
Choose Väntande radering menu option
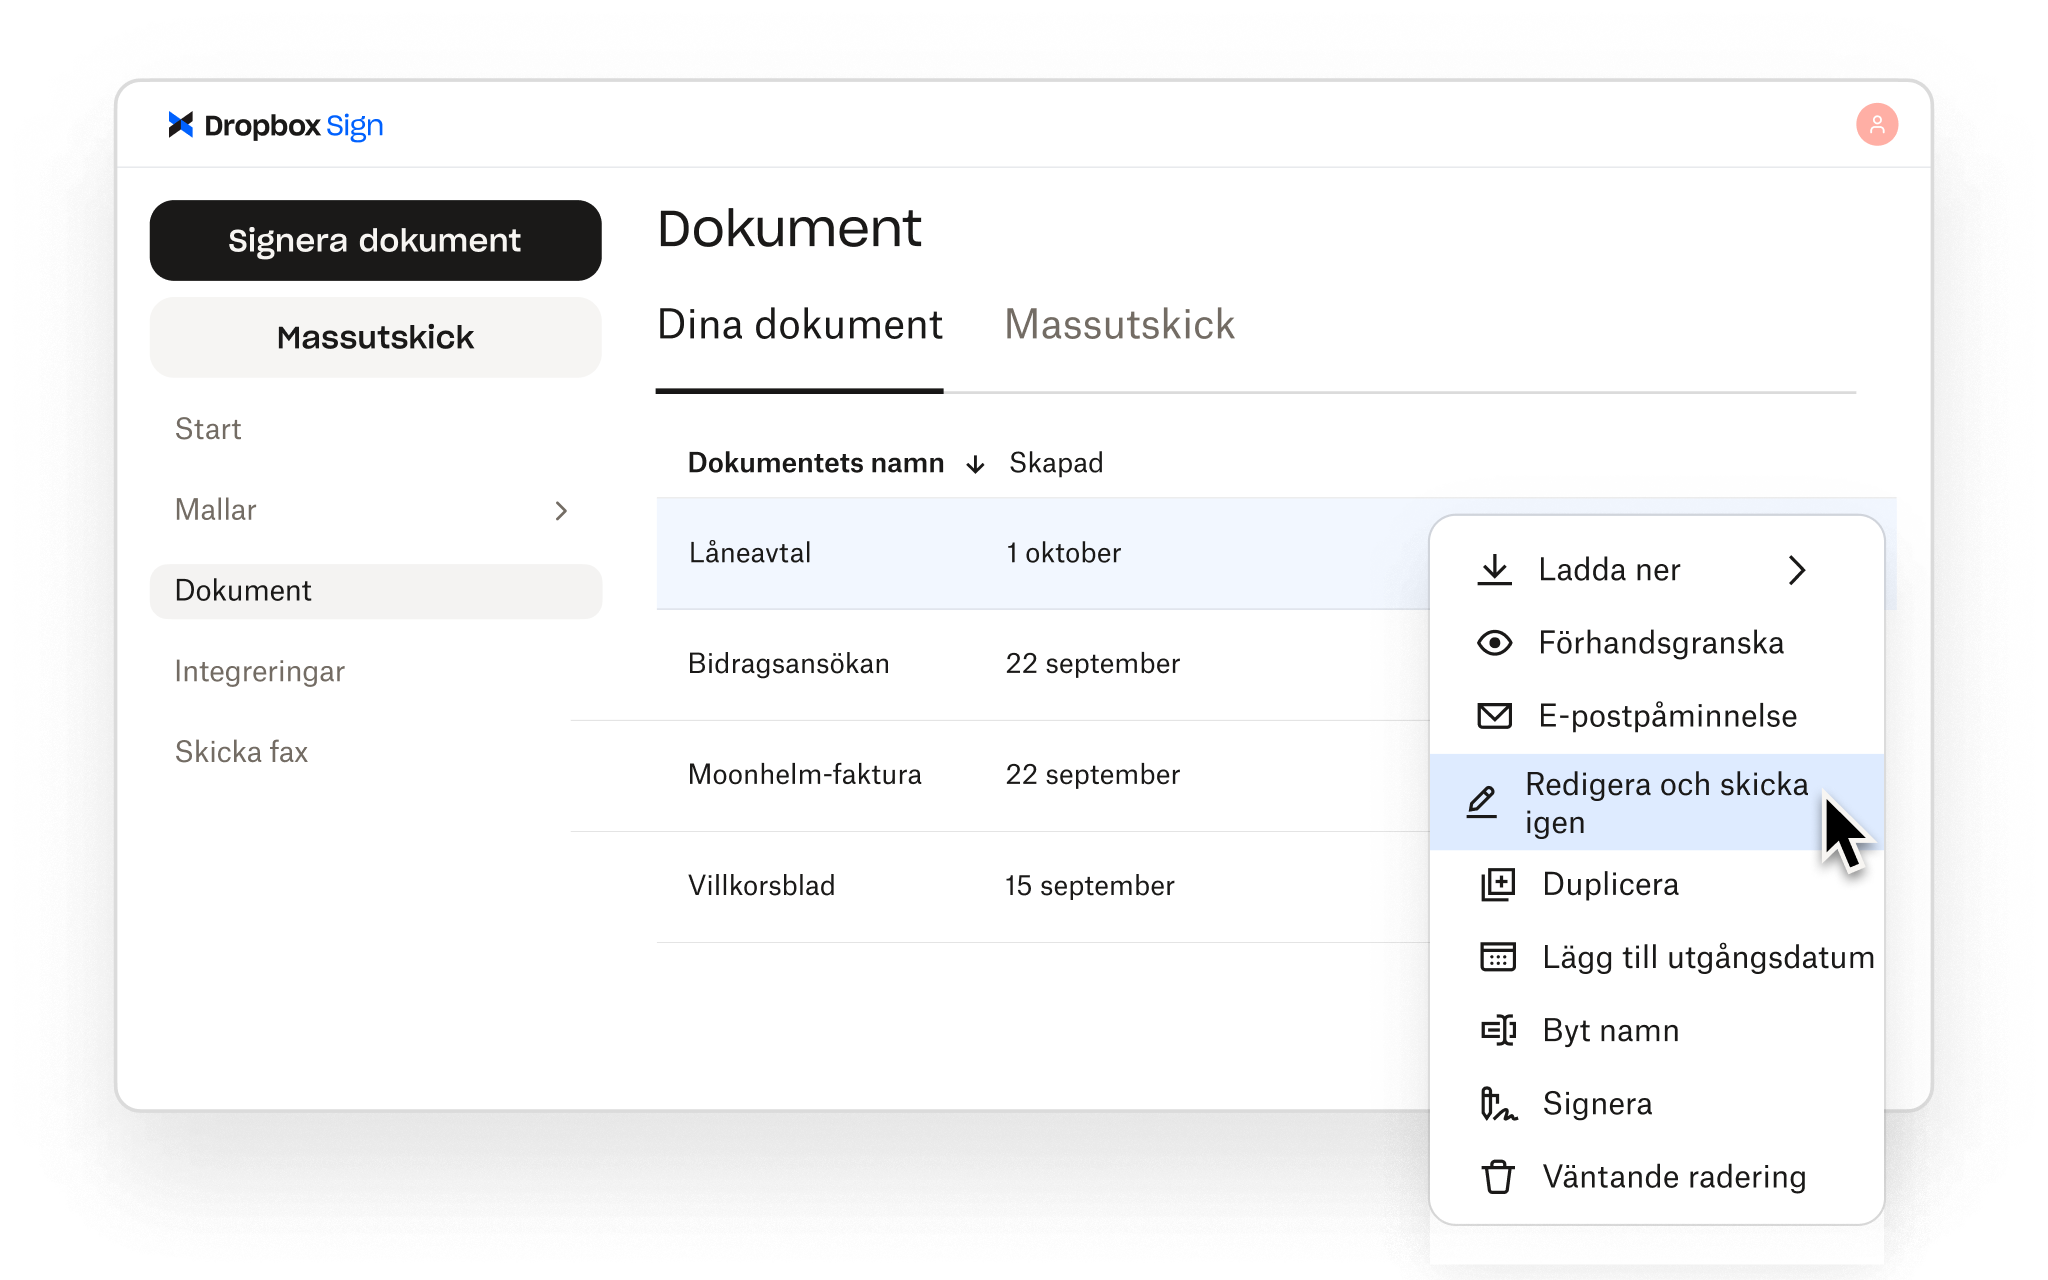coord(1657,1177)
